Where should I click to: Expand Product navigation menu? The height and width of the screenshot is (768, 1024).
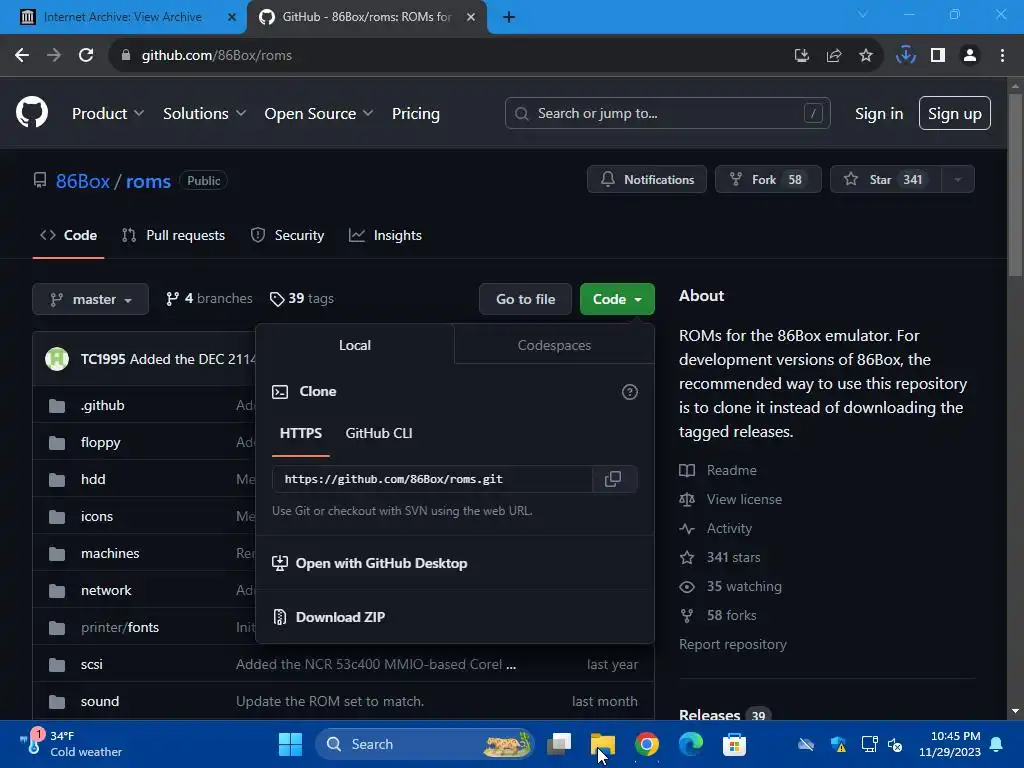(108, 114)
